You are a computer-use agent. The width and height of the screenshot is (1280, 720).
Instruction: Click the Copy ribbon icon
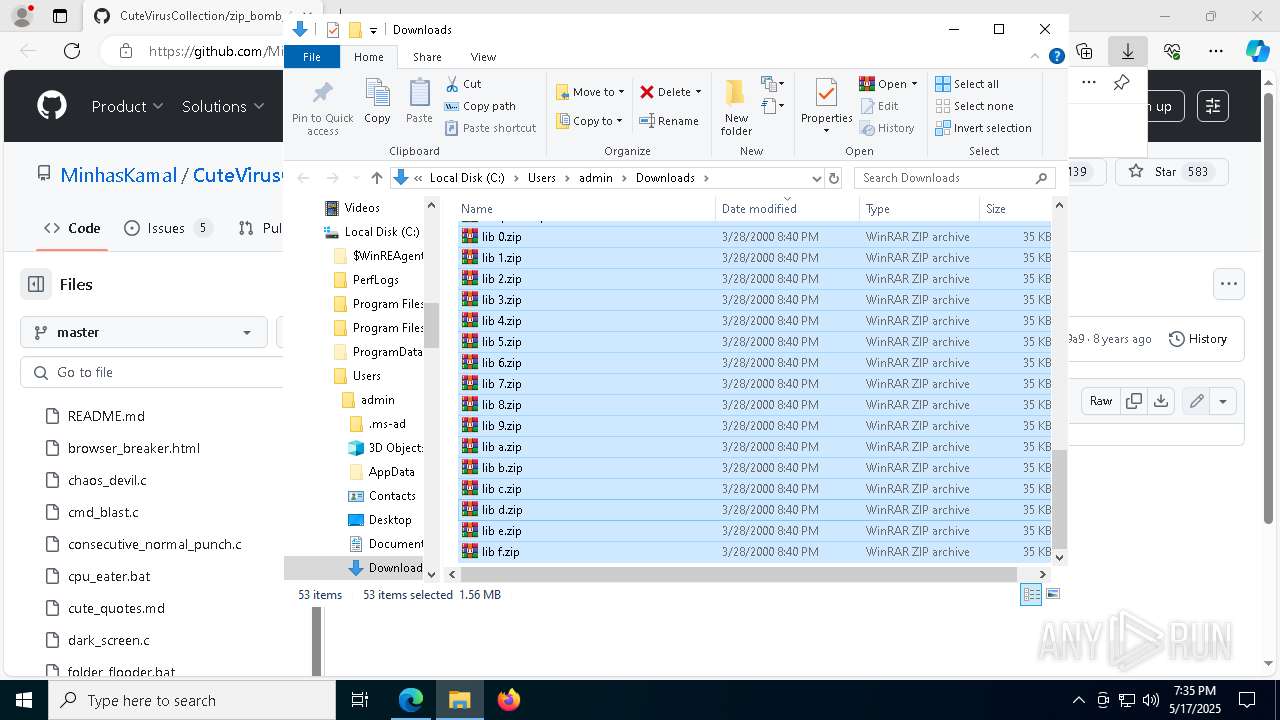click(377, 102)
